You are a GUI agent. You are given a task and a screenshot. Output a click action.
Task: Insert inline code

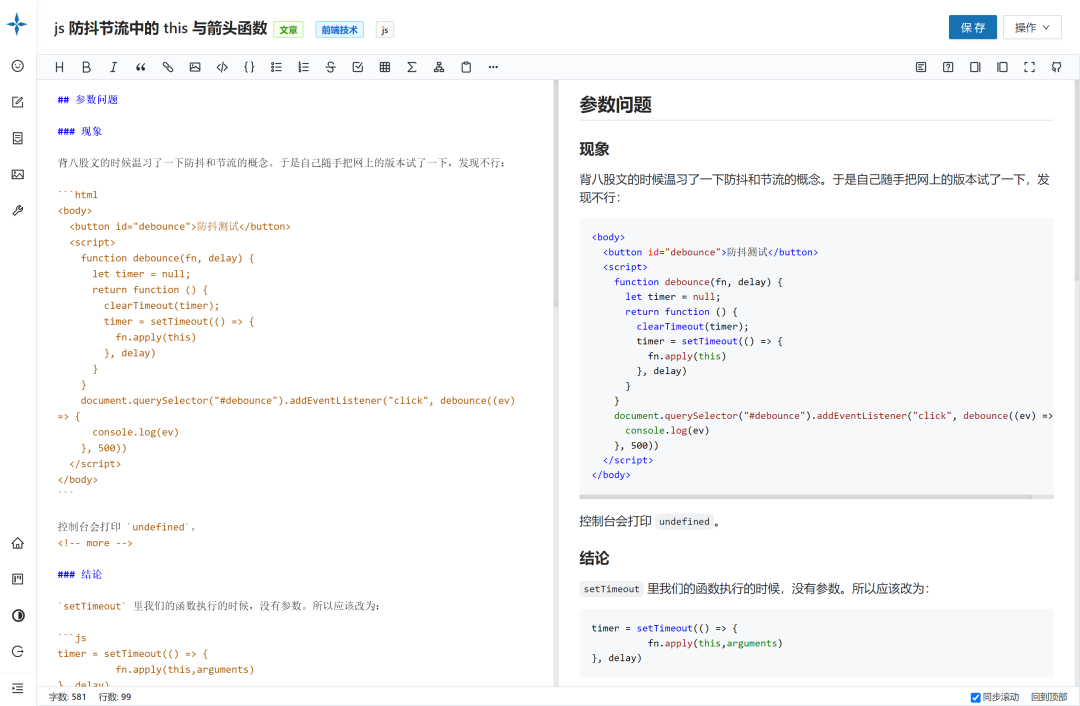tap(222, 67)
